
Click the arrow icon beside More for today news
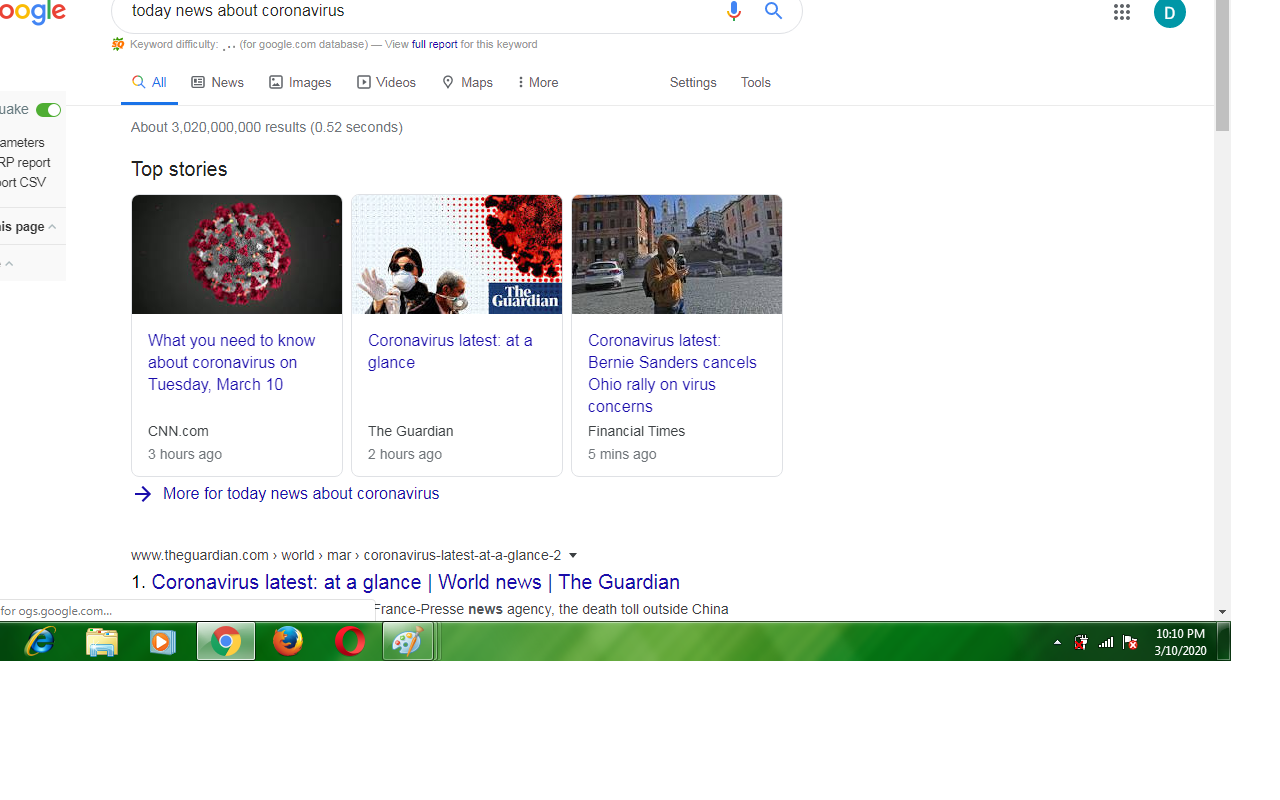click(x=143, y=494)
